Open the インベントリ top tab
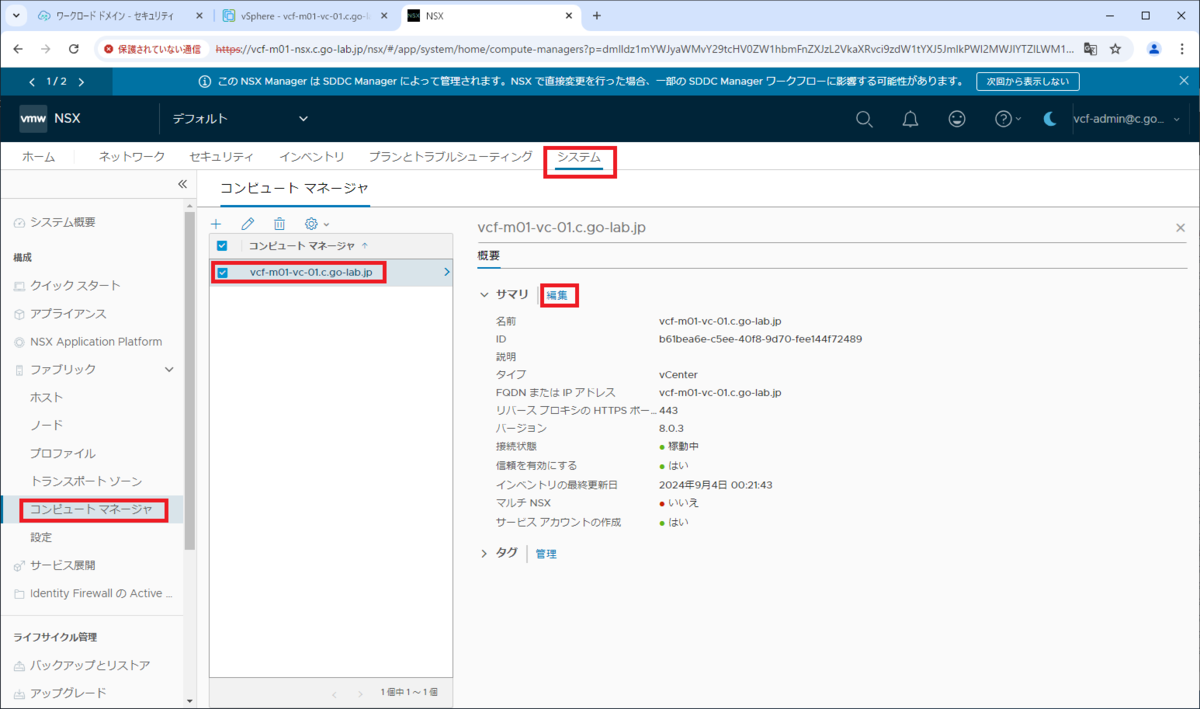 click(x=312, y=157)
